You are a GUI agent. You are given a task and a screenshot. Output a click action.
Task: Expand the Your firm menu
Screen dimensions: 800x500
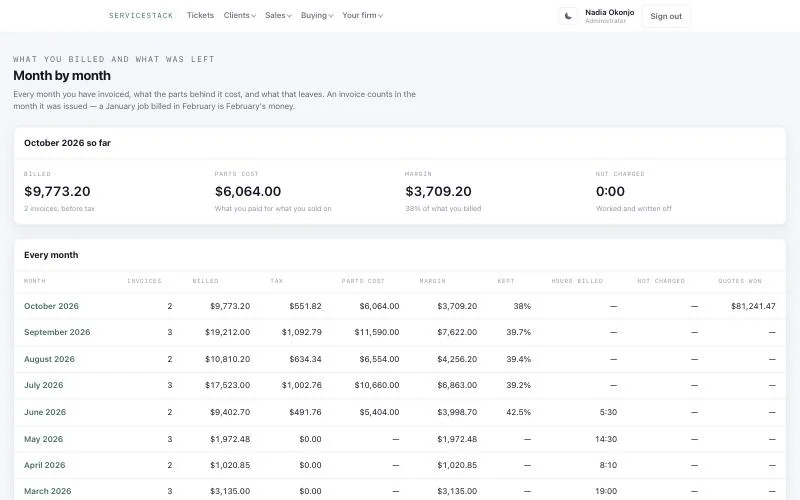(362, 15)
